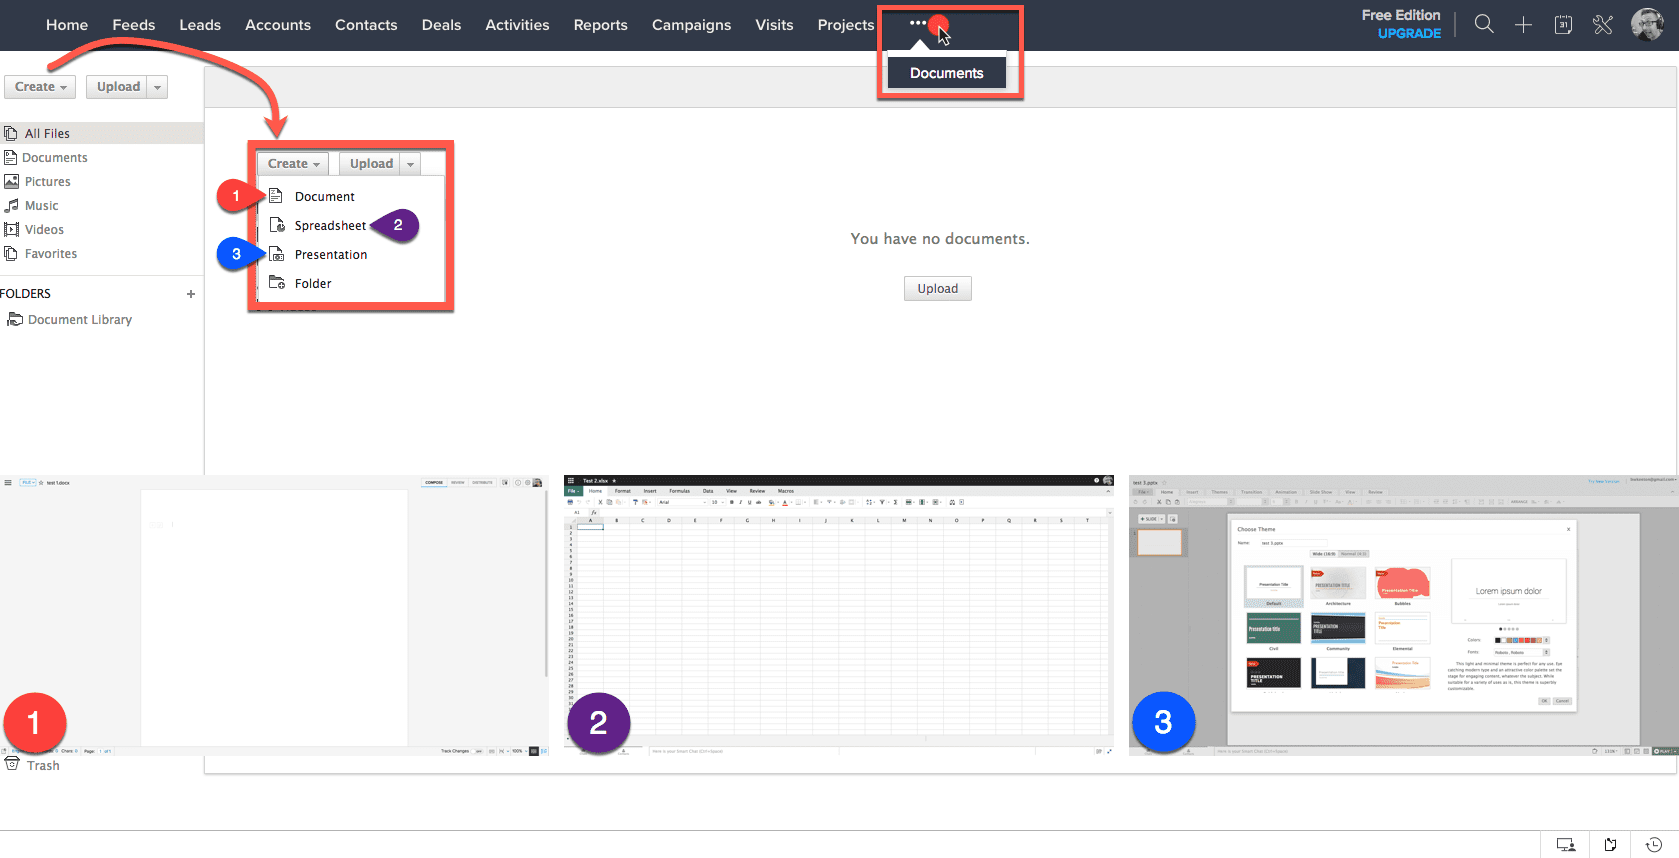
Task: Choose Presentation from the Create menu
Action: (330, 255)
